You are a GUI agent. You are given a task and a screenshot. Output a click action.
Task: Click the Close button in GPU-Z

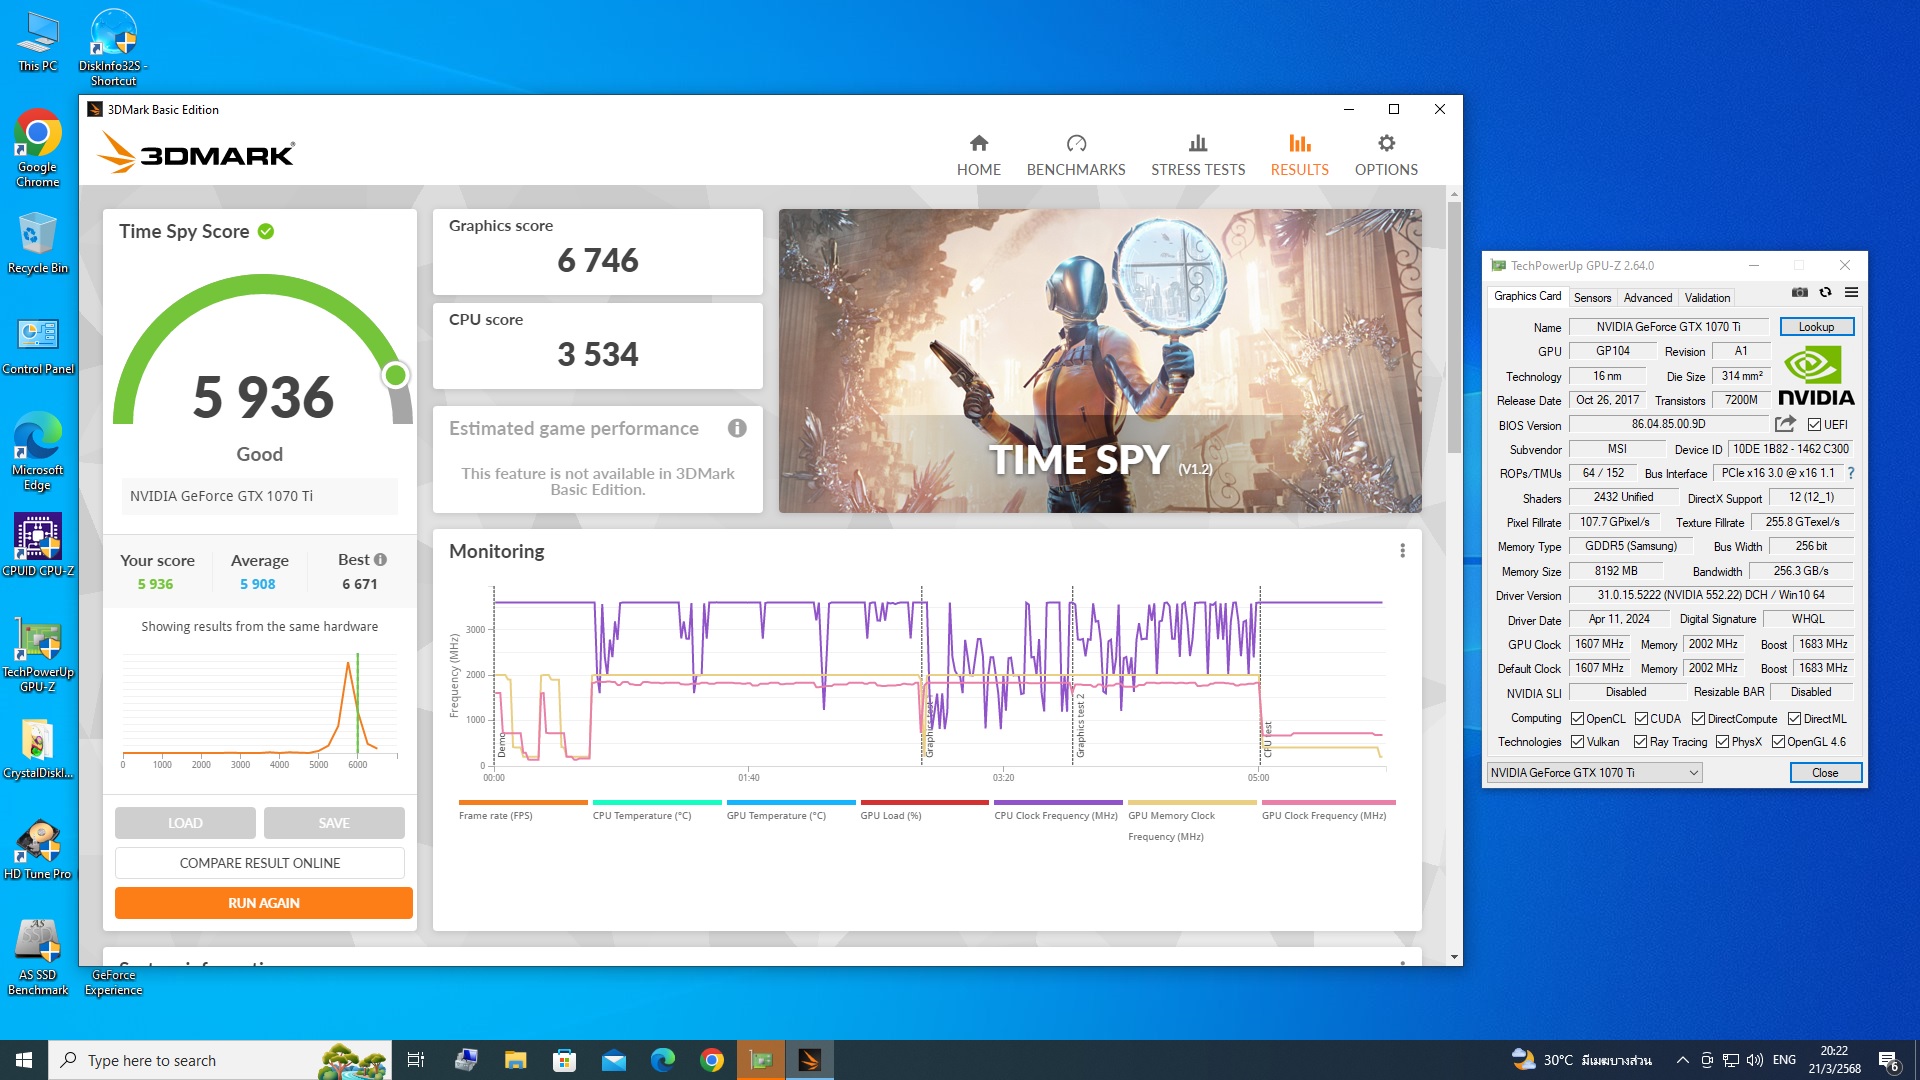pos(1825,773)
